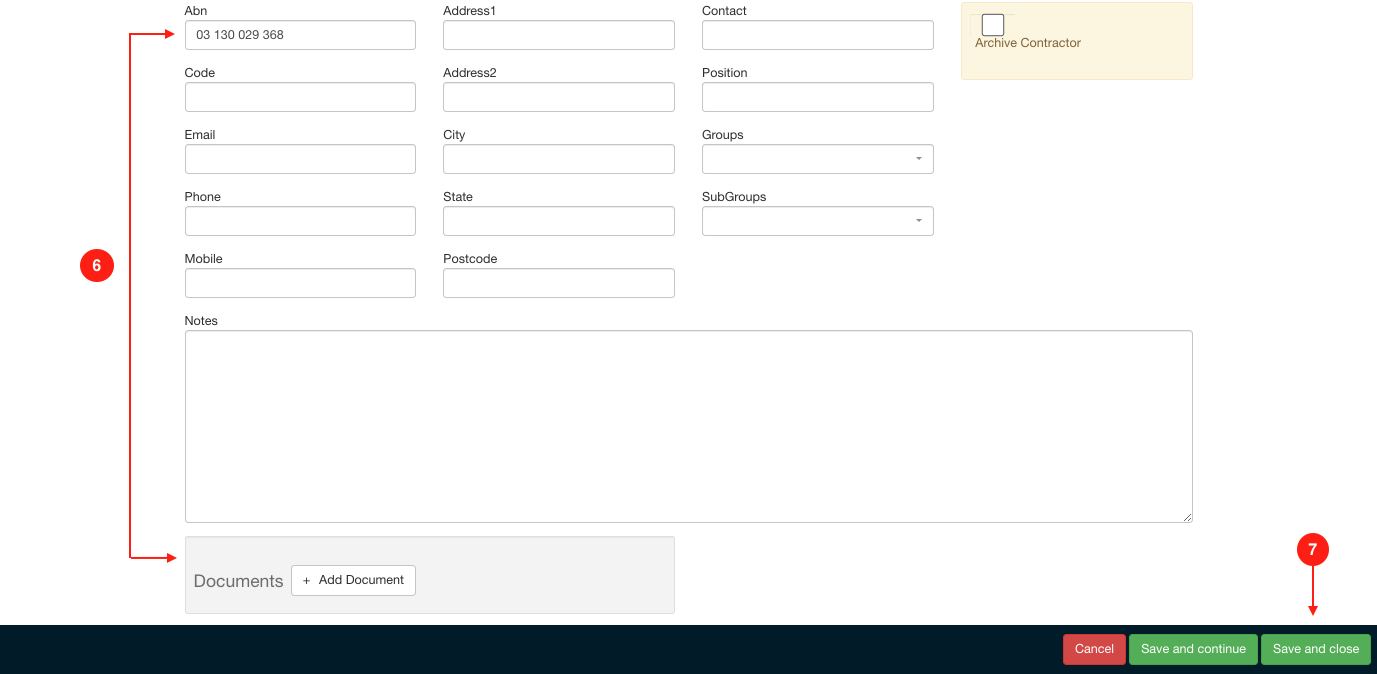Click into the Code field
The height and width of the screenshot is (674, 1377).
(x=300, y=97)
